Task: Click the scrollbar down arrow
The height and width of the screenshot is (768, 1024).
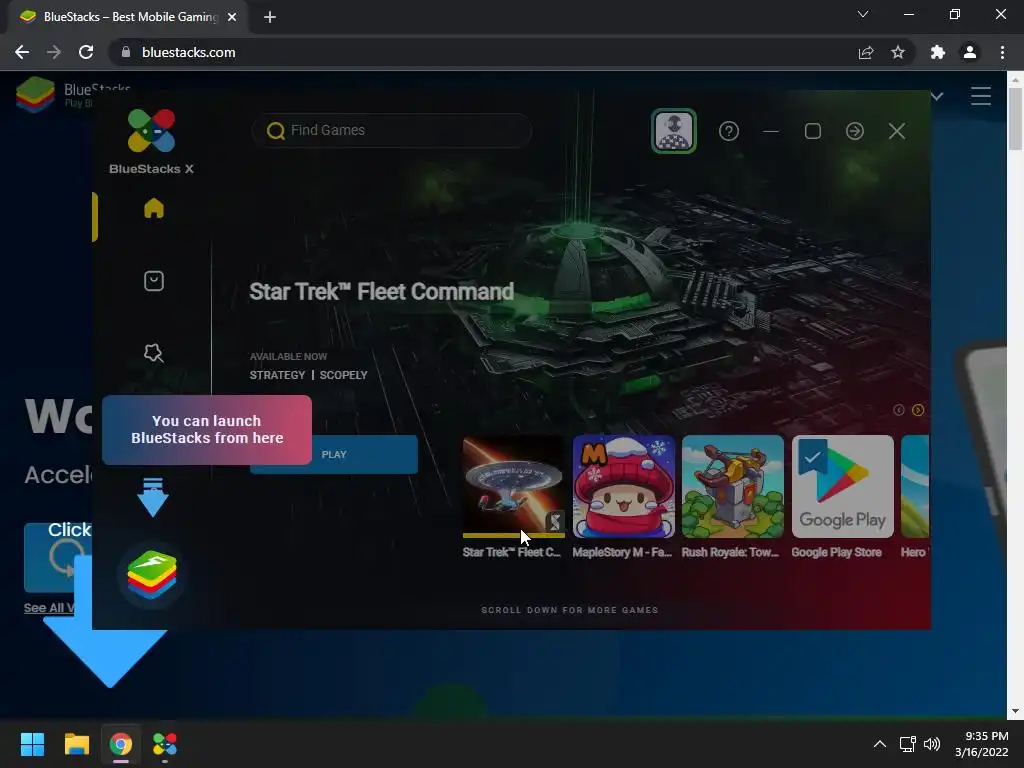Action: (x=1015, y=711)
